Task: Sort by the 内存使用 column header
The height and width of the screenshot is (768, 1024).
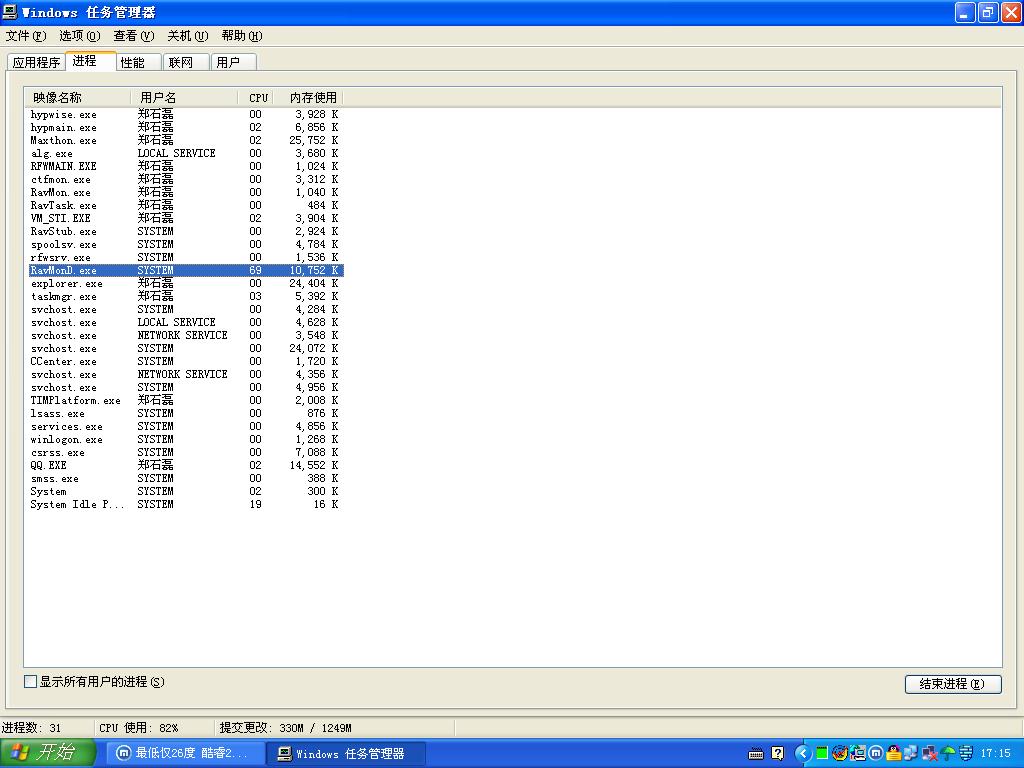Action: (x=308, y=98)
